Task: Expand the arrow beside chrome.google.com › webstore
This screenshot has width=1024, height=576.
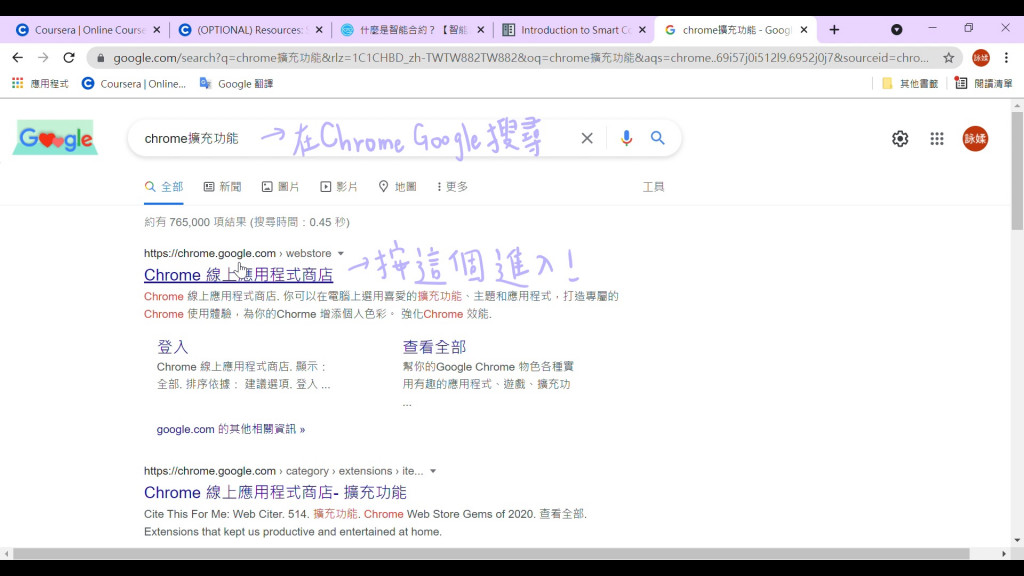Action: 341,253
